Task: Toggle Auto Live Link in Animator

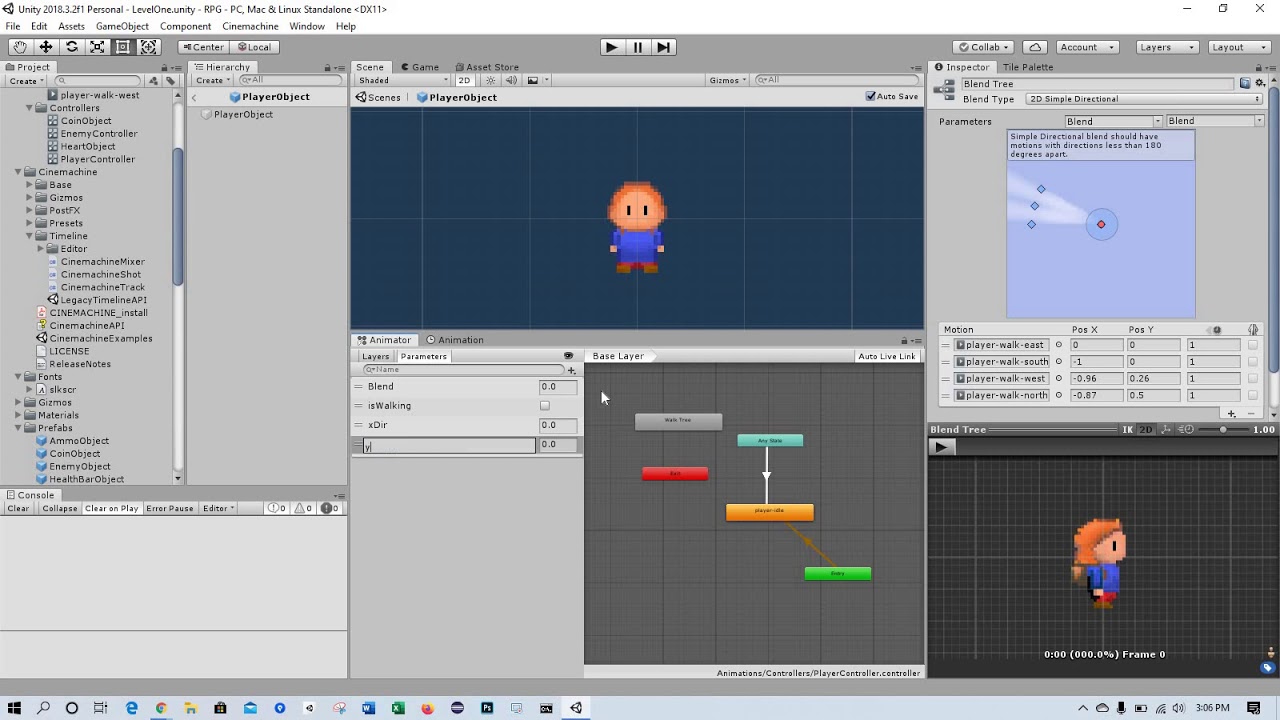Action: 887,356
